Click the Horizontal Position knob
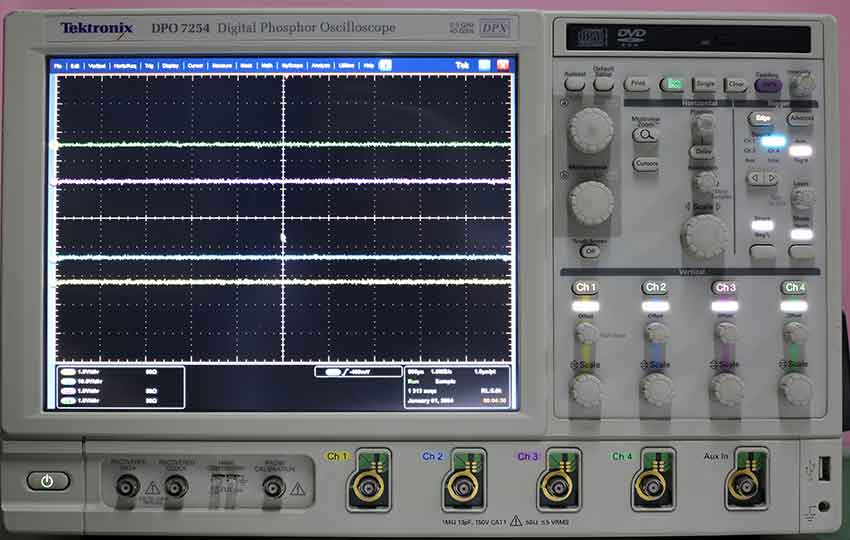The height and width of the screenshot is (540, 850). [x=704, y=125]
